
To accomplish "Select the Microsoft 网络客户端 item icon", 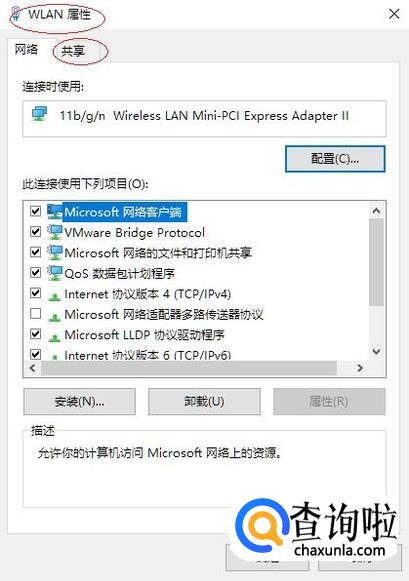I will pyautogui.click(x=55, y=212).
